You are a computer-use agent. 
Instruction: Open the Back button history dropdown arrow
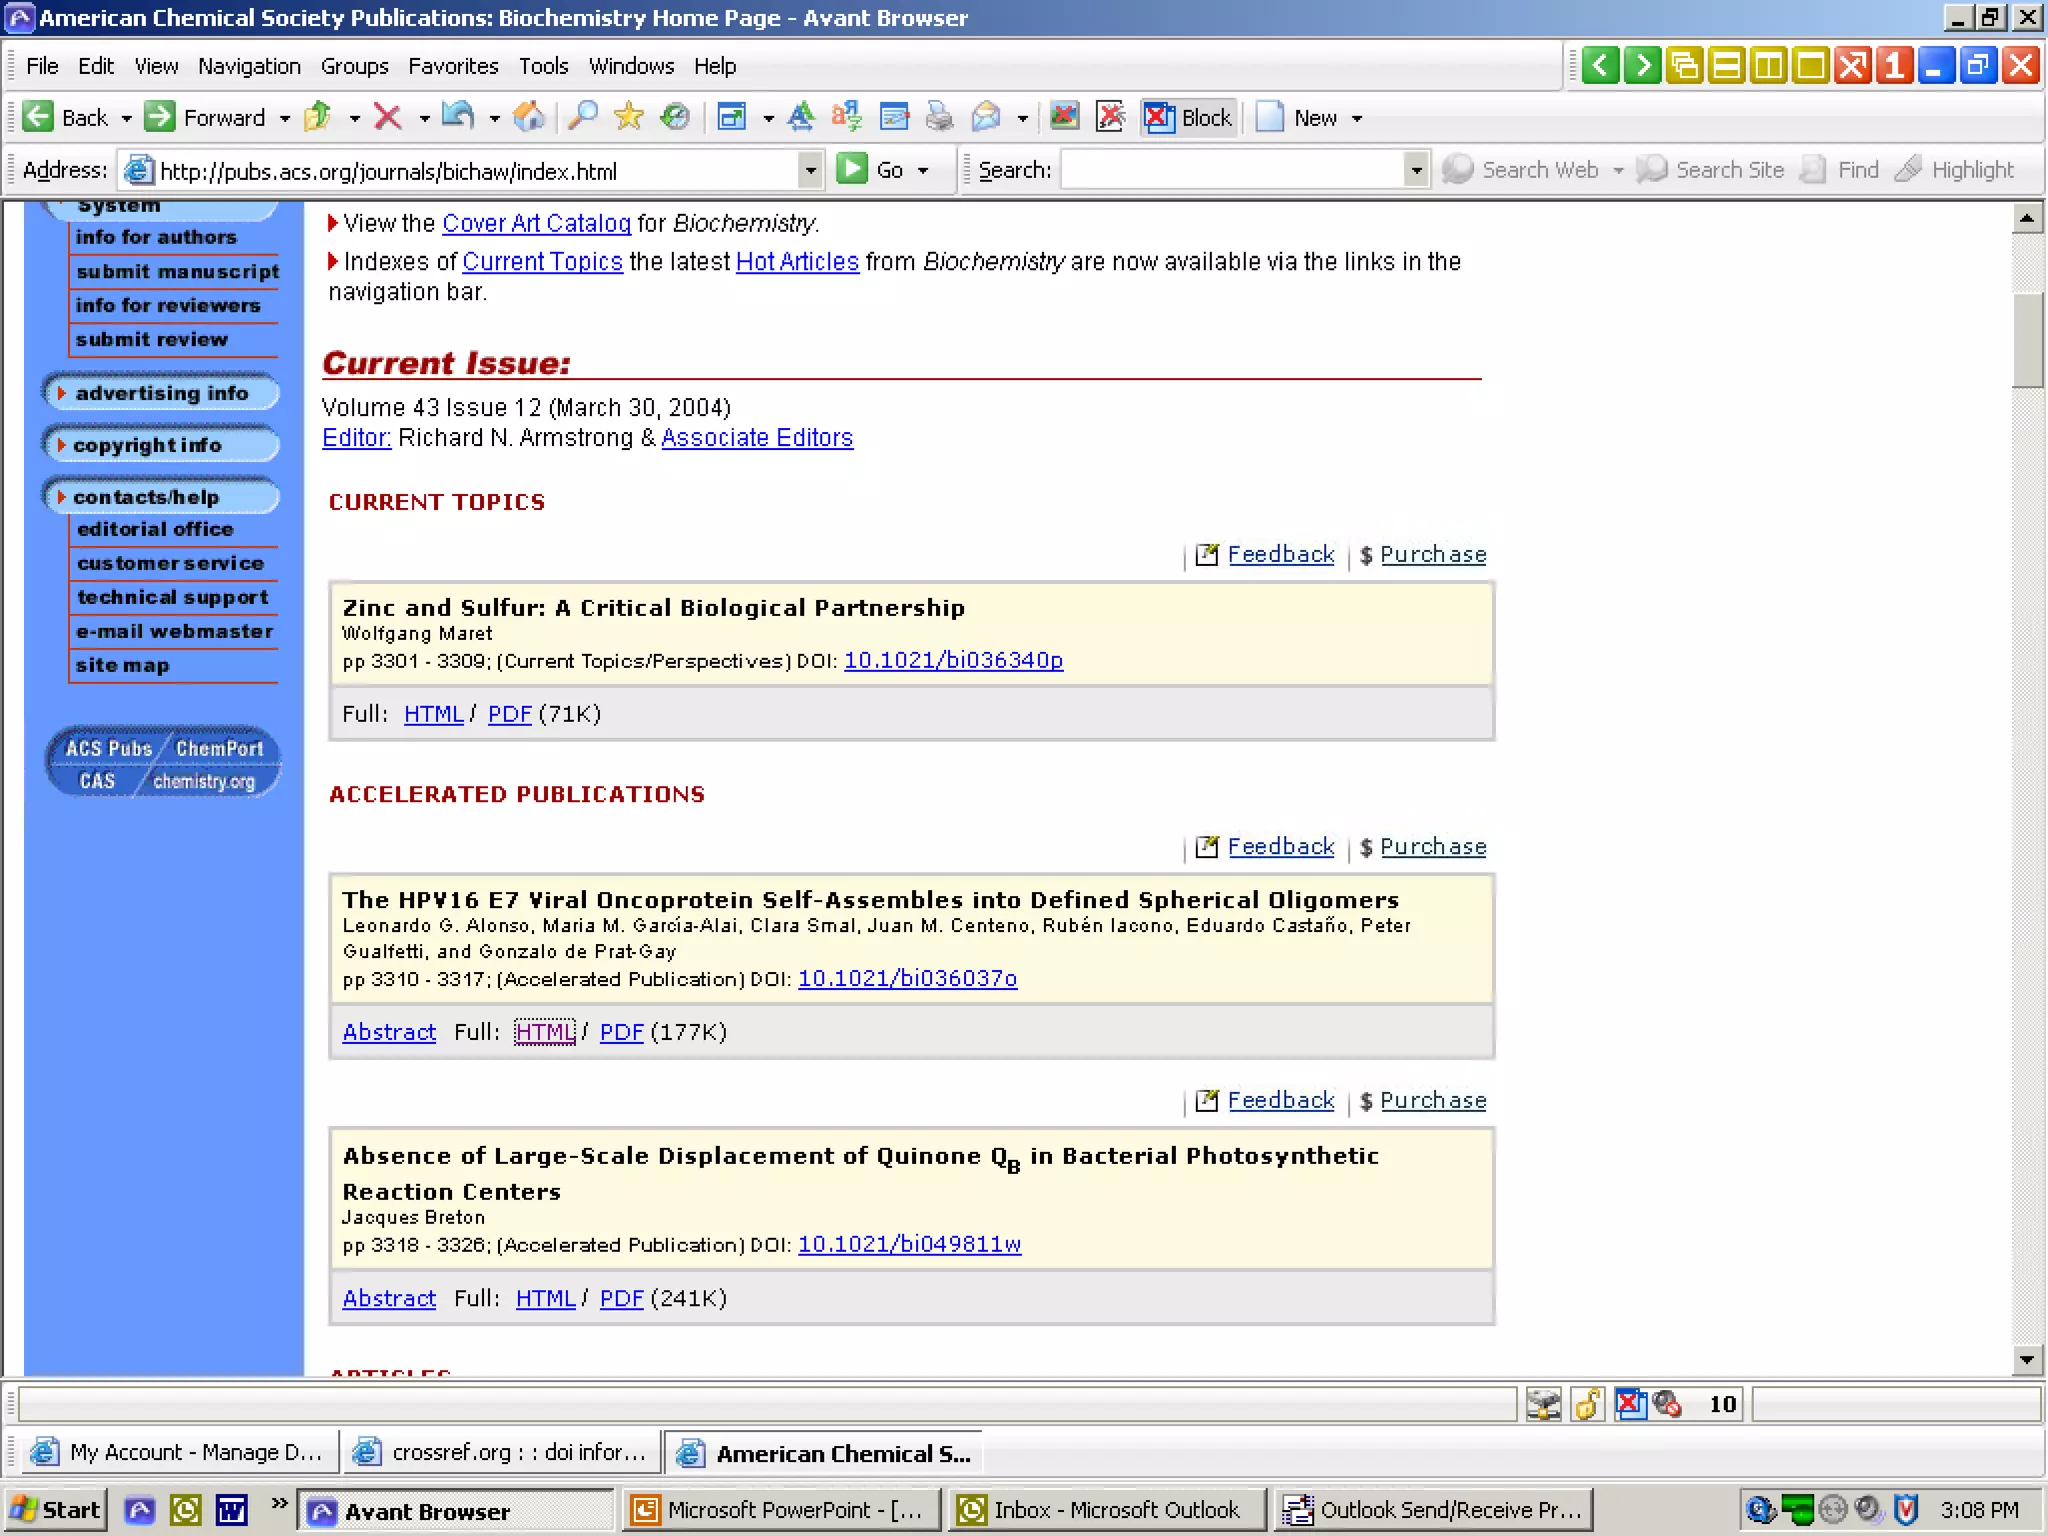126,118
